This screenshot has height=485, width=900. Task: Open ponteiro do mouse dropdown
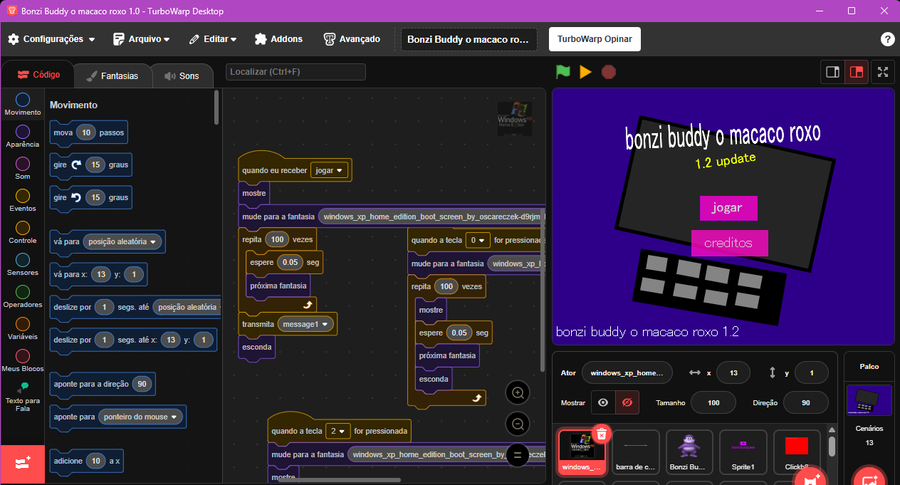tap(140, 417)
